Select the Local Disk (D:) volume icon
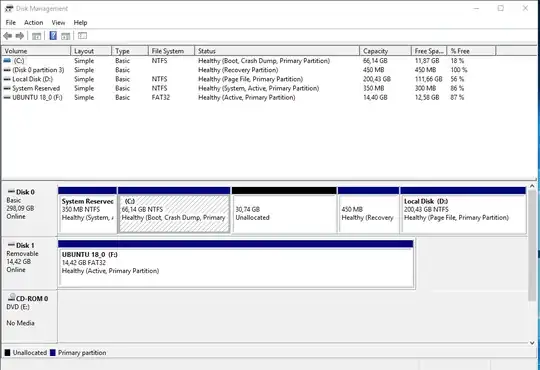The image size is (540, 370). coord(7,79)
